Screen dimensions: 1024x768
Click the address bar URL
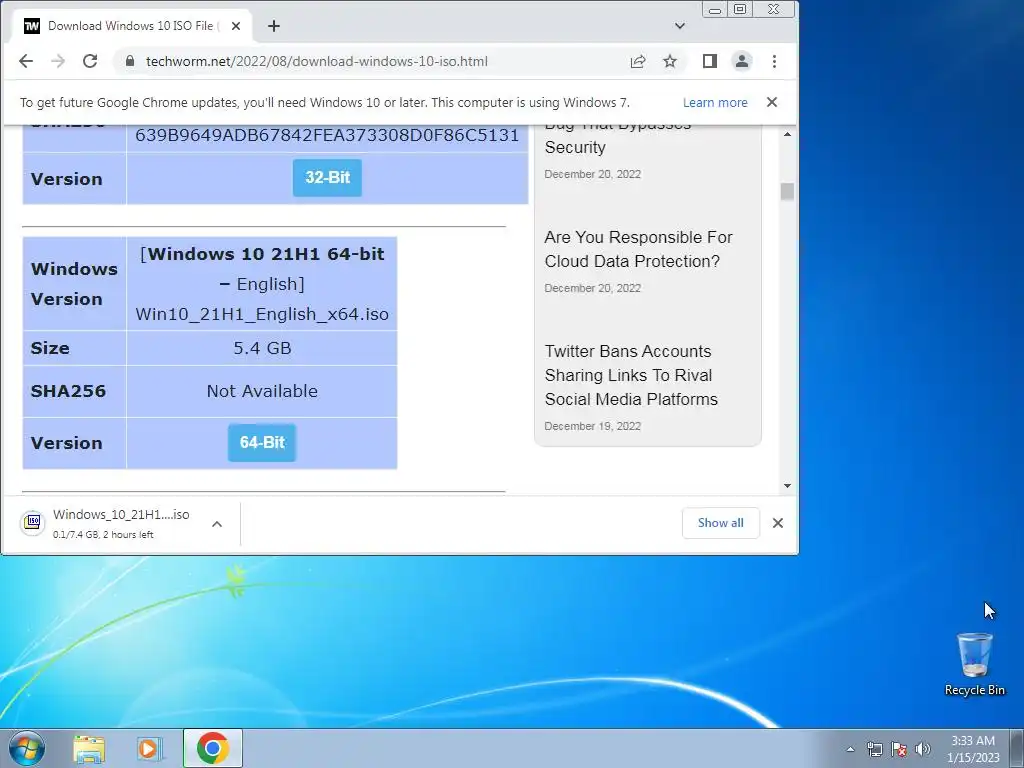(x=317, y=61)
